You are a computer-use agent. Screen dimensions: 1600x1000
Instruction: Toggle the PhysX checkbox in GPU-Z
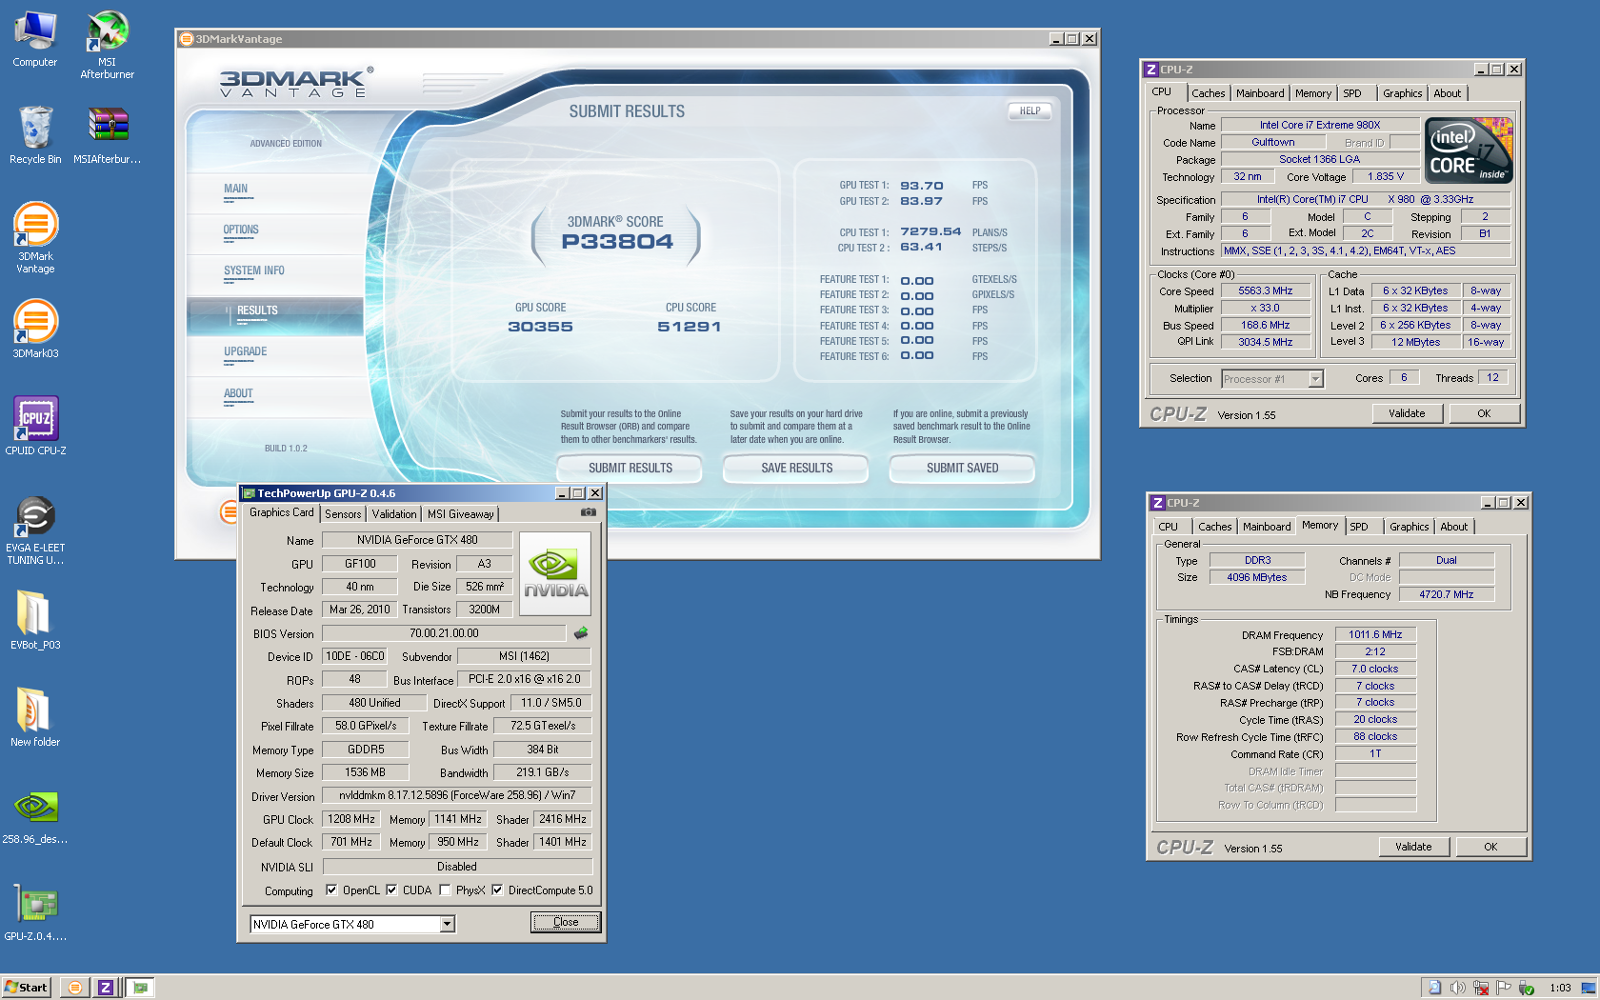point(444,890)
